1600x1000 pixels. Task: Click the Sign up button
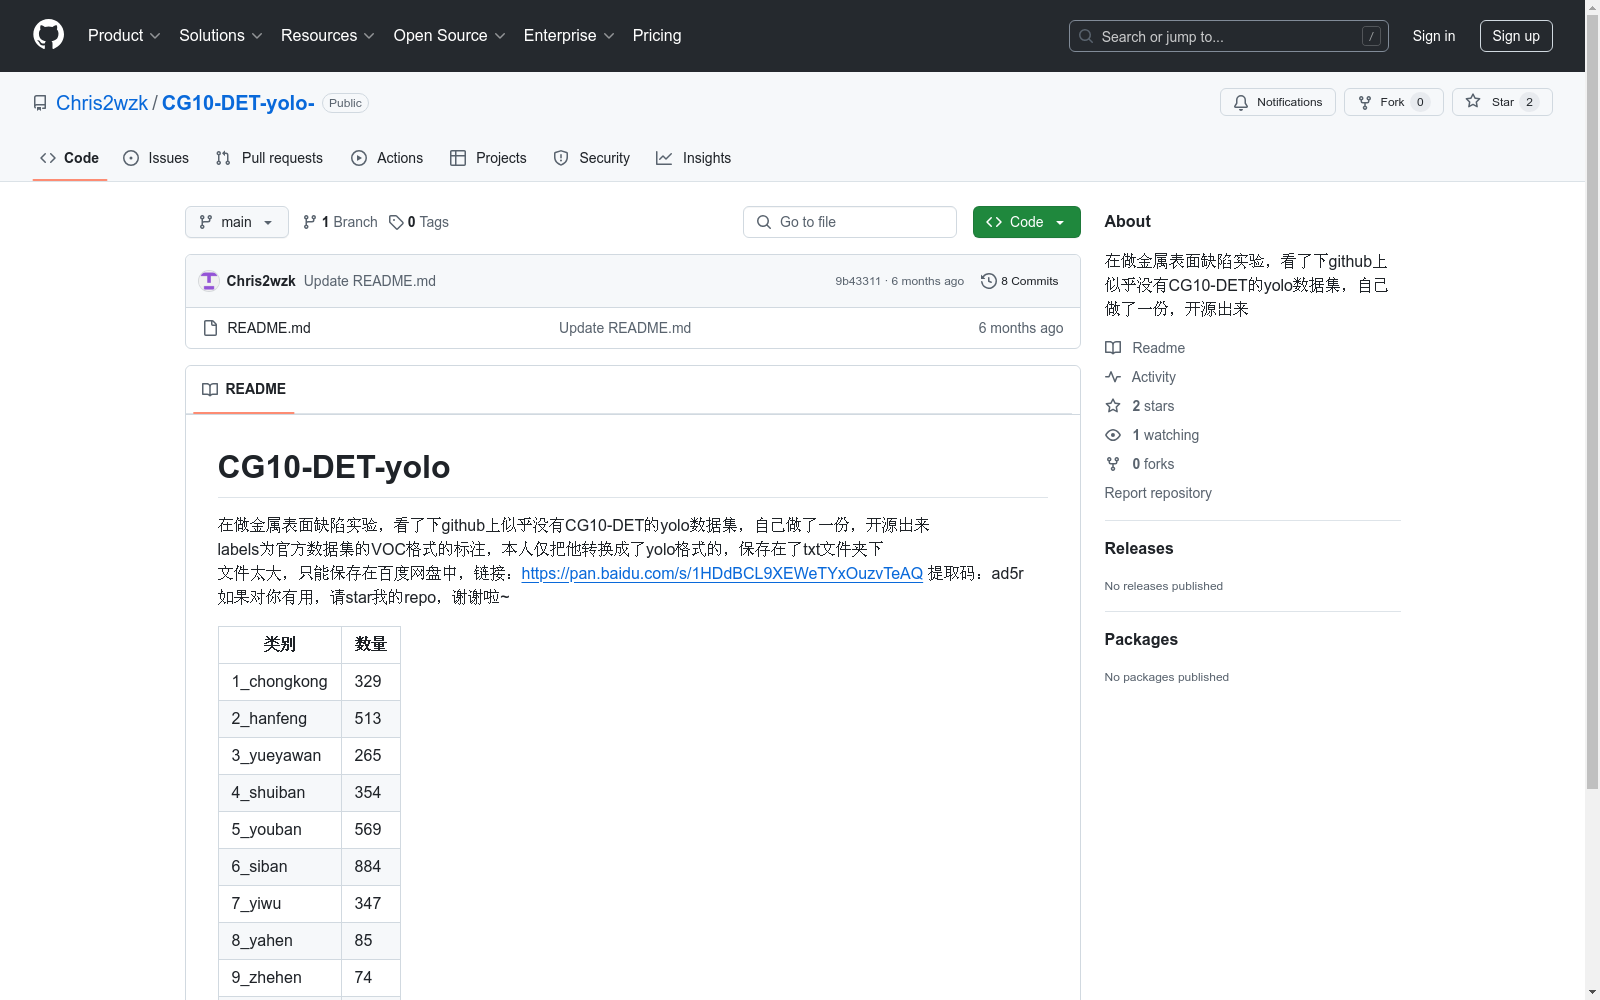pos(1516,36)
